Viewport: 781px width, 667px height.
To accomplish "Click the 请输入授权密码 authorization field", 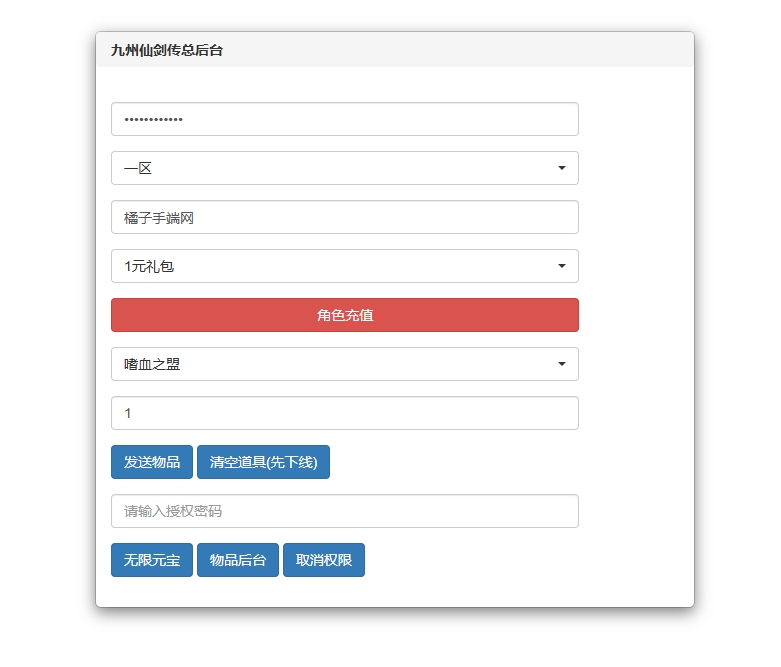I will point(345,511).
